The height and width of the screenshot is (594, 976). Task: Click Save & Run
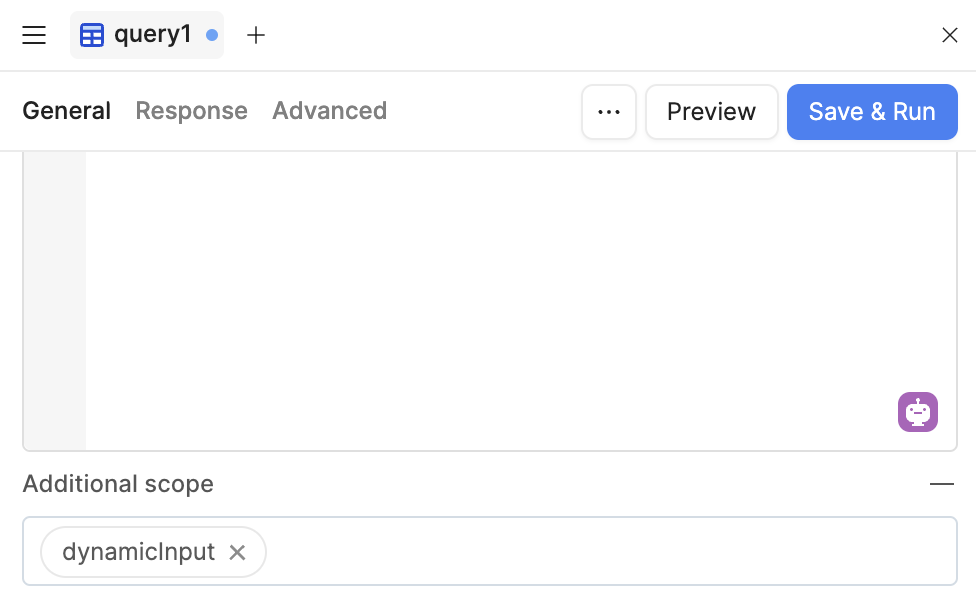click(872, 112)
